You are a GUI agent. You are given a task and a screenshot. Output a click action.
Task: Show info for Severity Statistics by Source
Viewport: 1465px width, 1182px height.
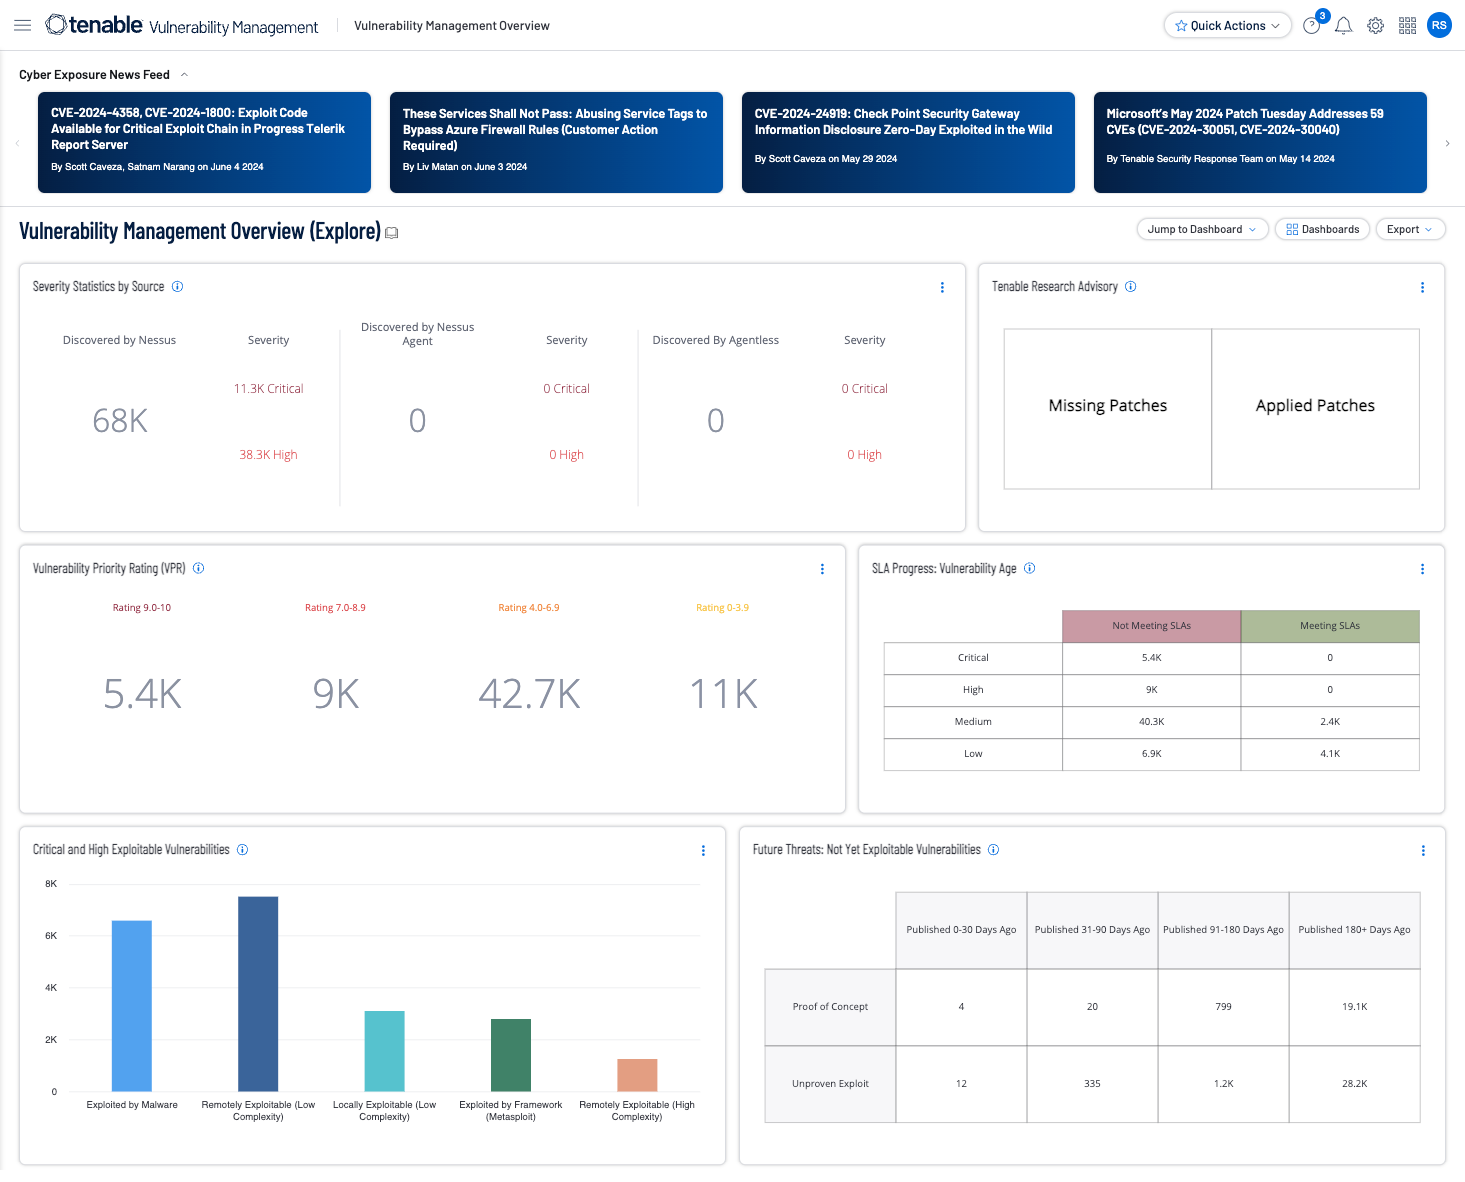click(177, 287)
